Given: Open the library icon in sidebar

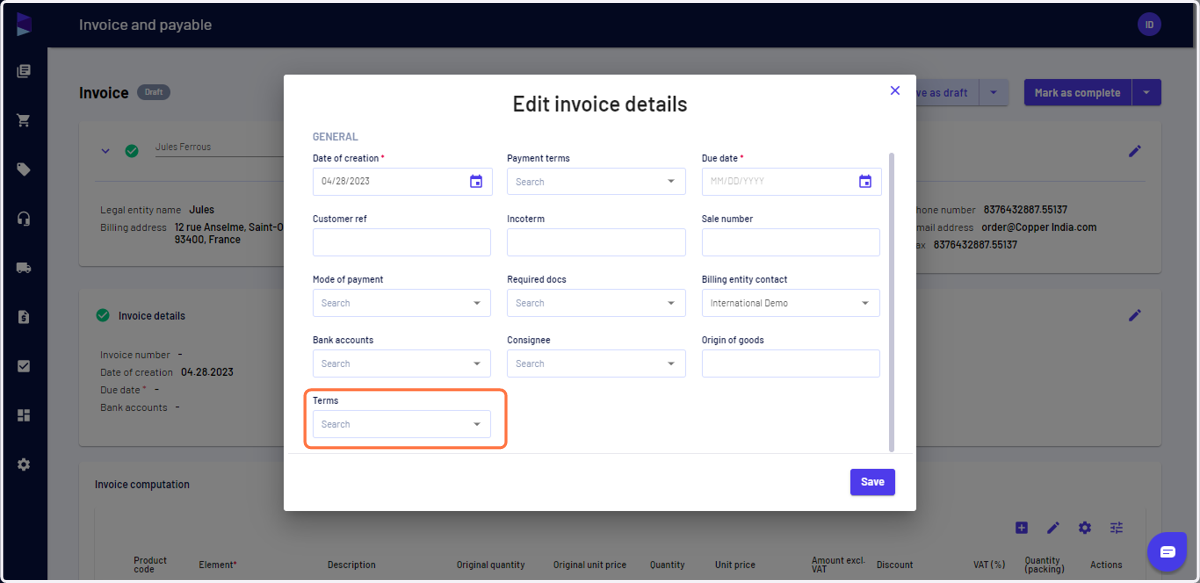Looking at the screenshot, I should click(24, 71).
